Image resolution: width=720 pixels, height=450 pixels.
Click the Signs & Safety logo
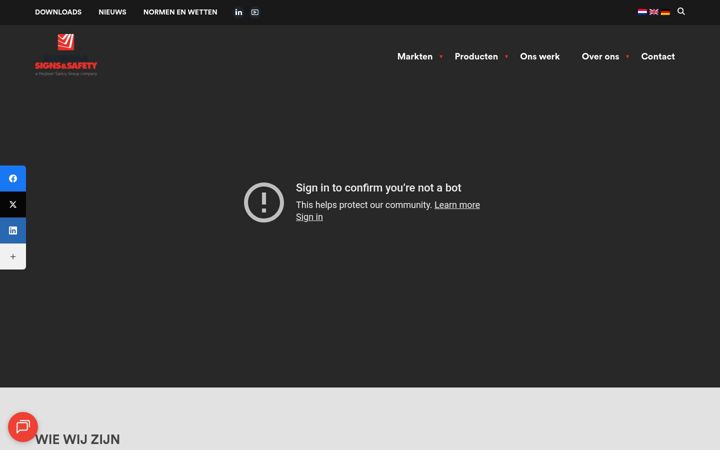tap(66, 55)
